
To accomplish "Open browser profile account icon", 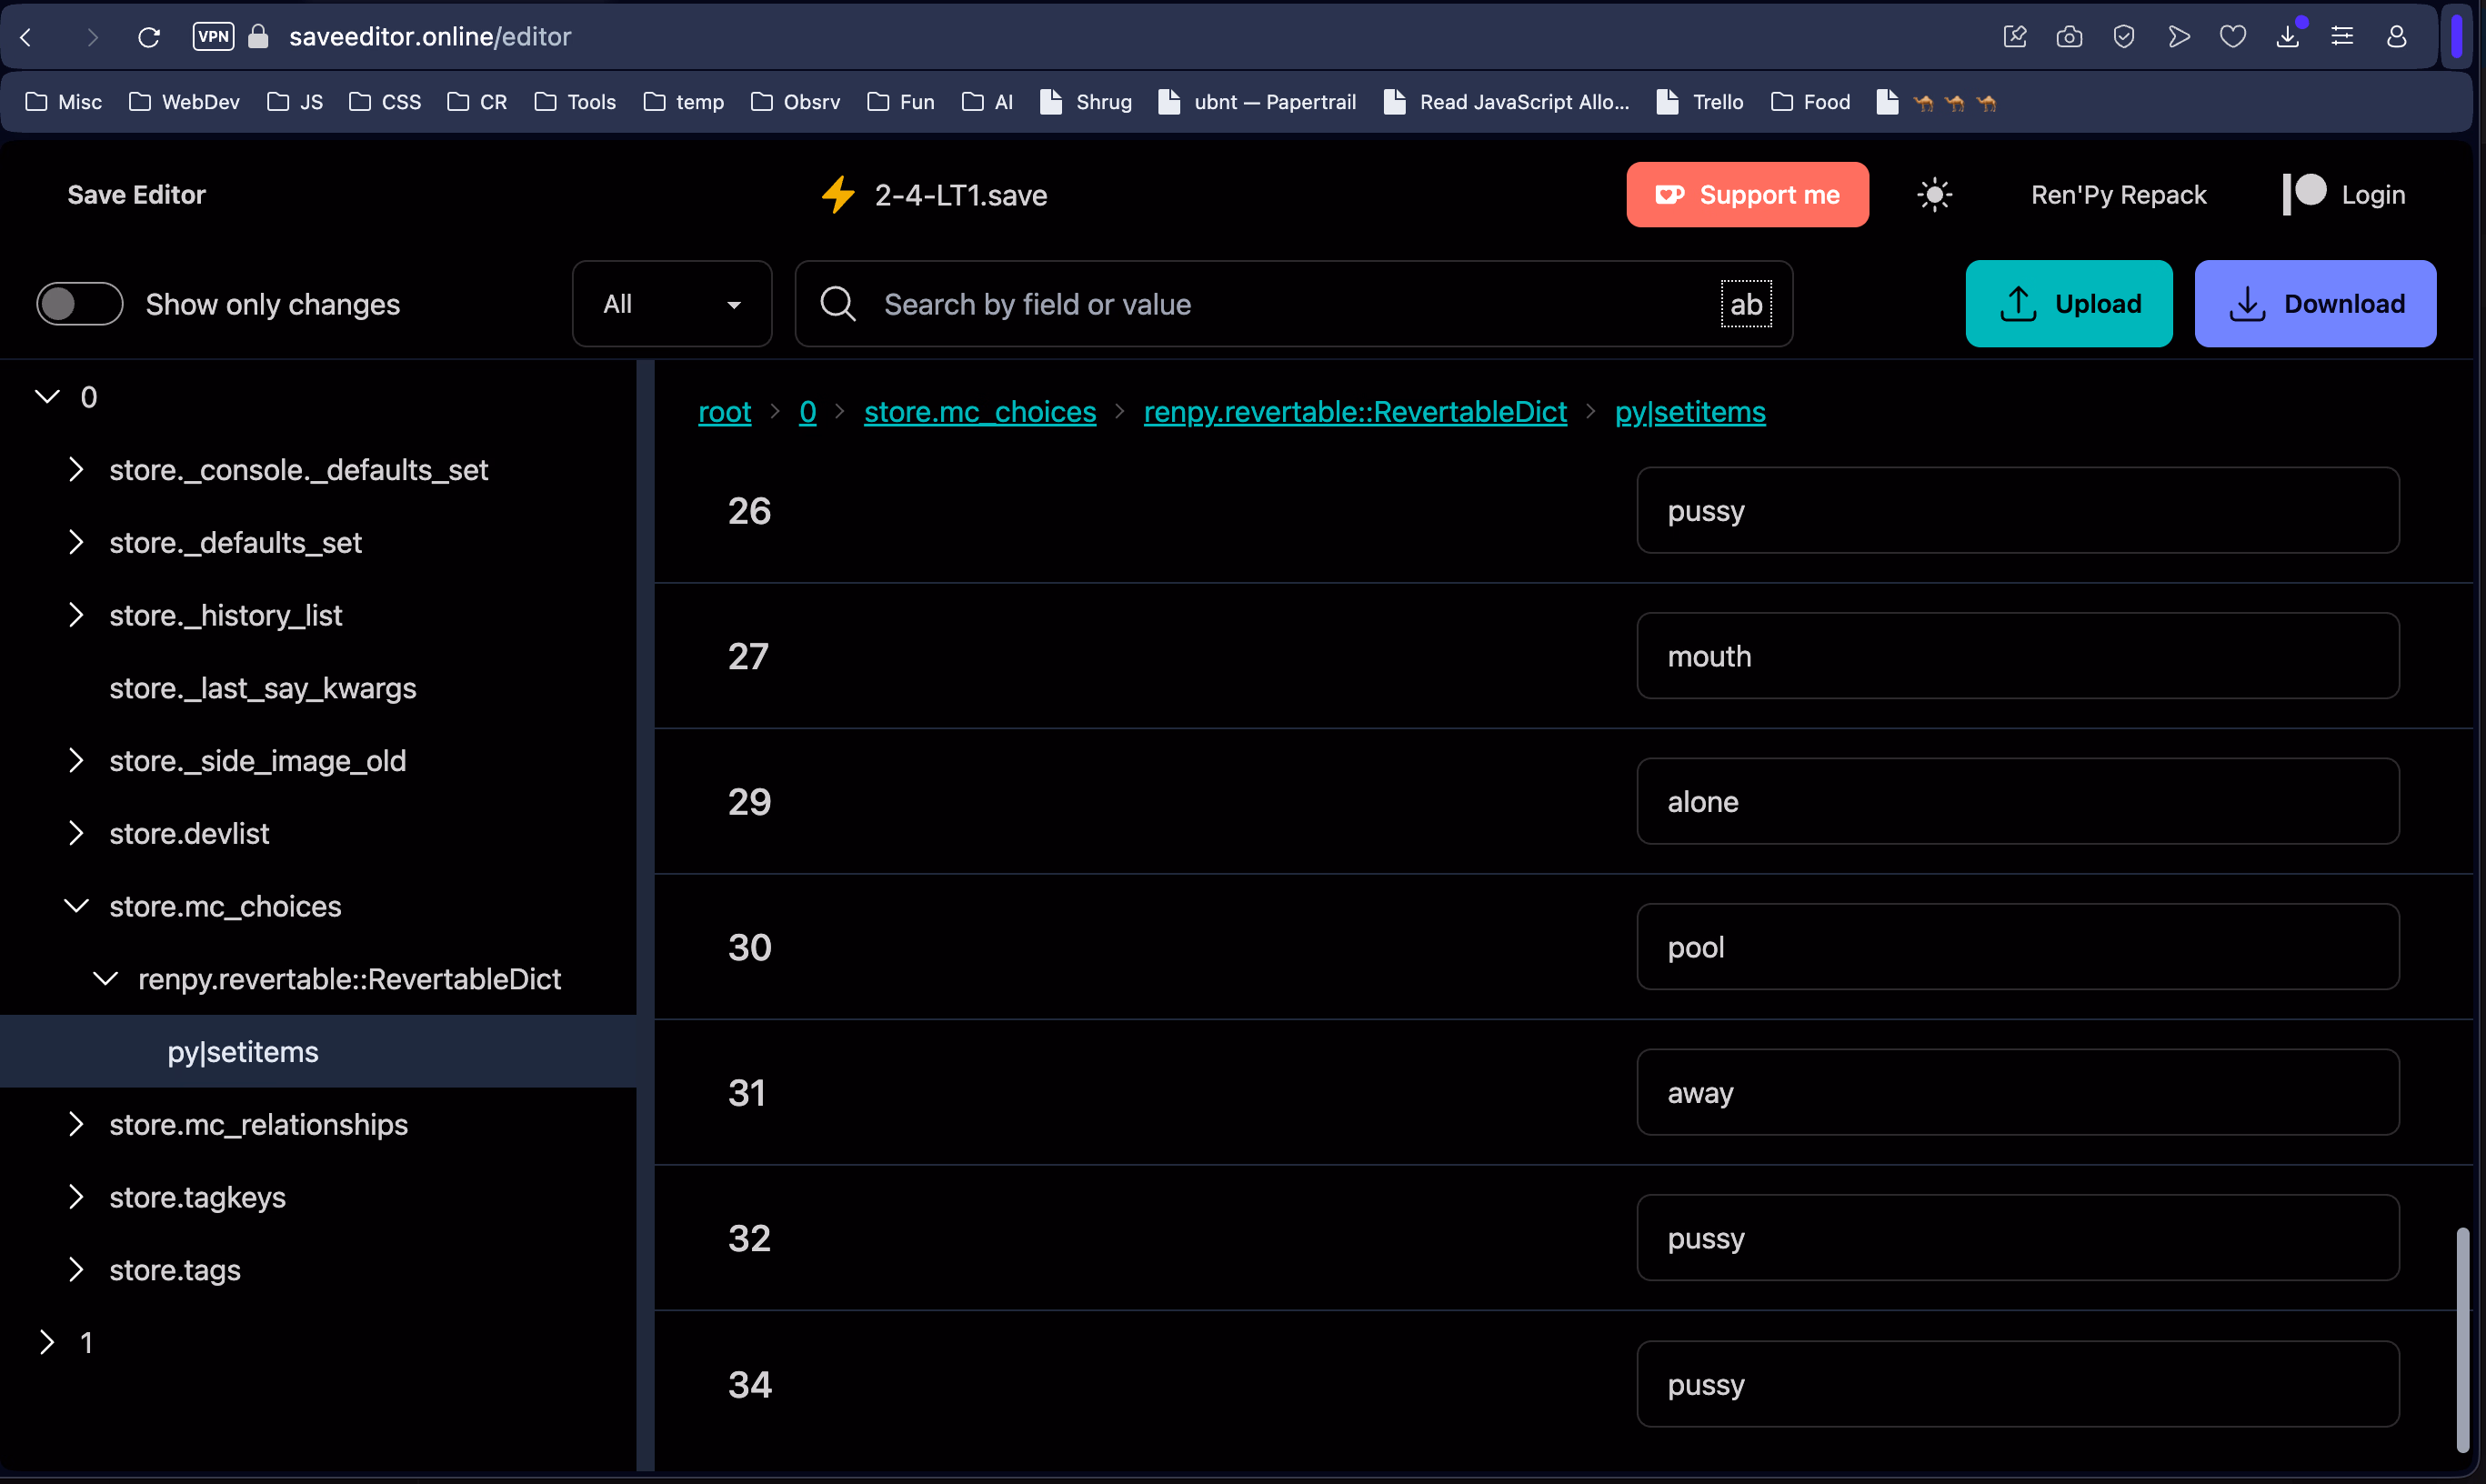I will (x=2396, y=37).
